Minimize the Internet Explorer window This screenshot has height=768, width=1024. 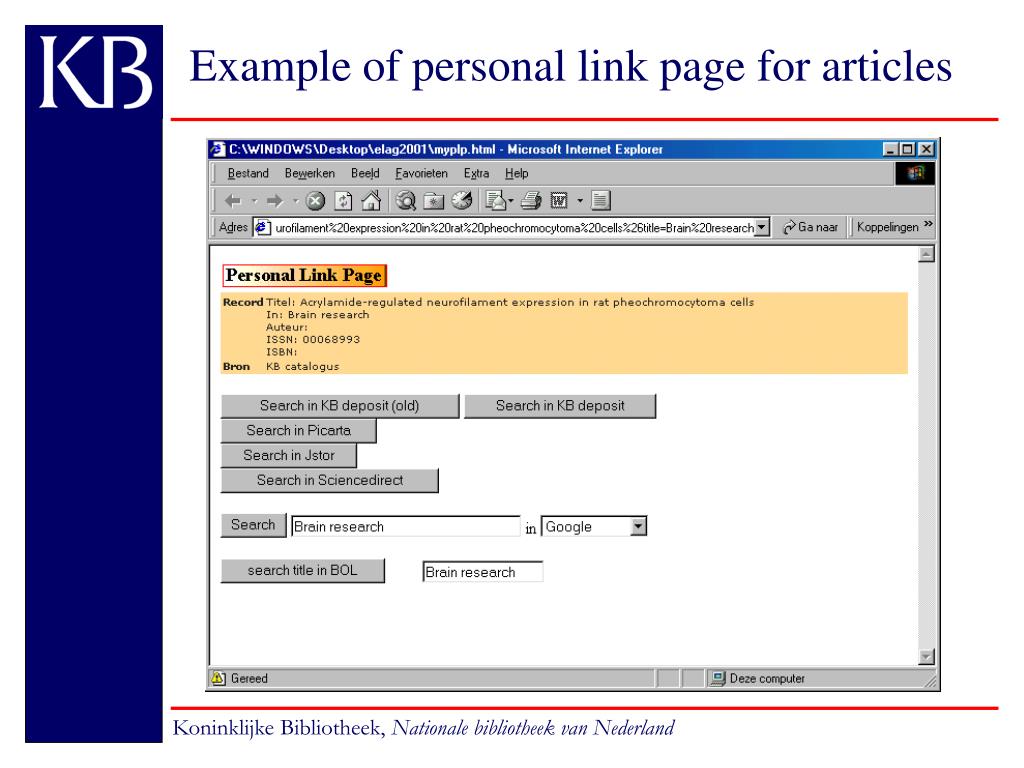[x=891, y=150]
